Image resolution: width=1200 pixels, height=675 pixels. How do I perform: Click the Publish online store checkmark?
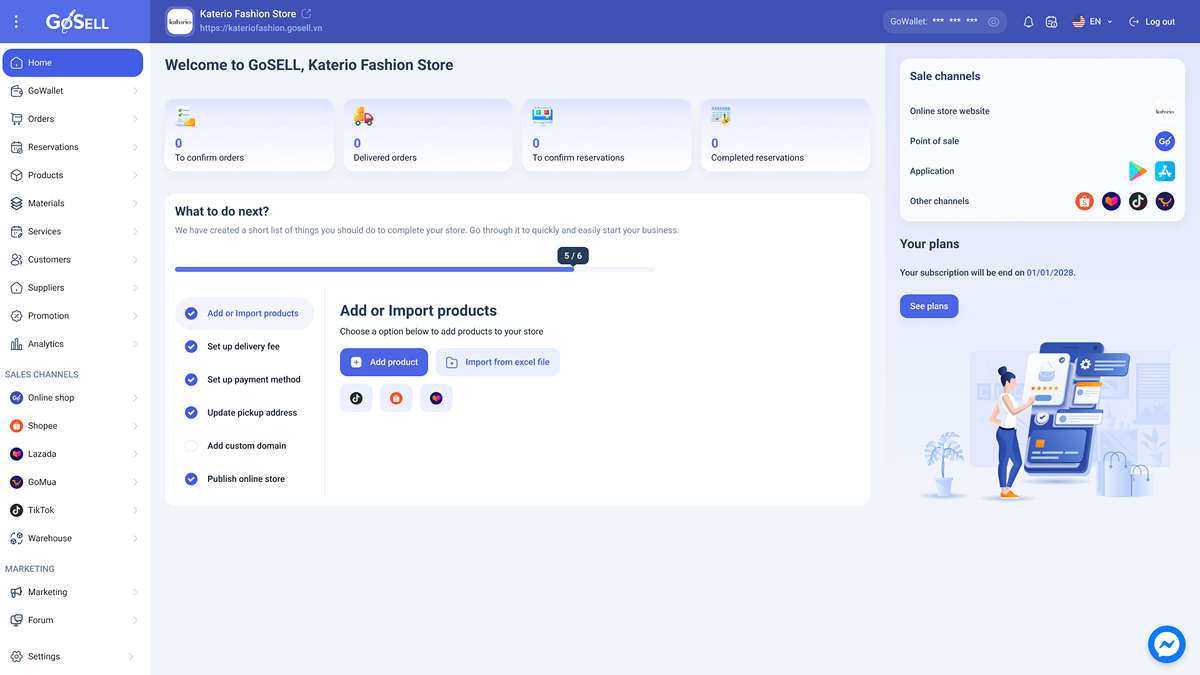pos(191,479)
